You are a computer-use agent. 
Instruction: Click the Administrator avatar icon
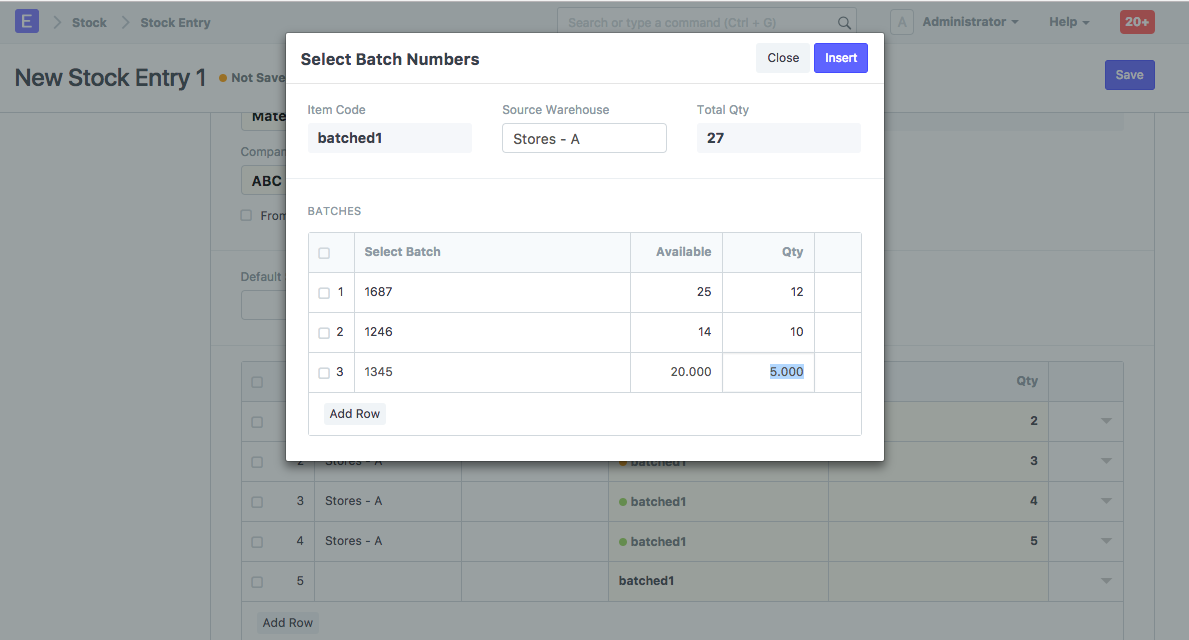pyautogui.click(x=902, y=22)
